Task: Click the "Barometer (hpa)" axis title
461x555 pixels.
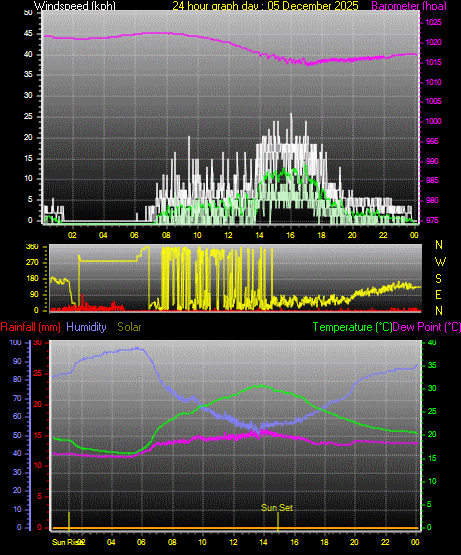Action: [409, 6]
